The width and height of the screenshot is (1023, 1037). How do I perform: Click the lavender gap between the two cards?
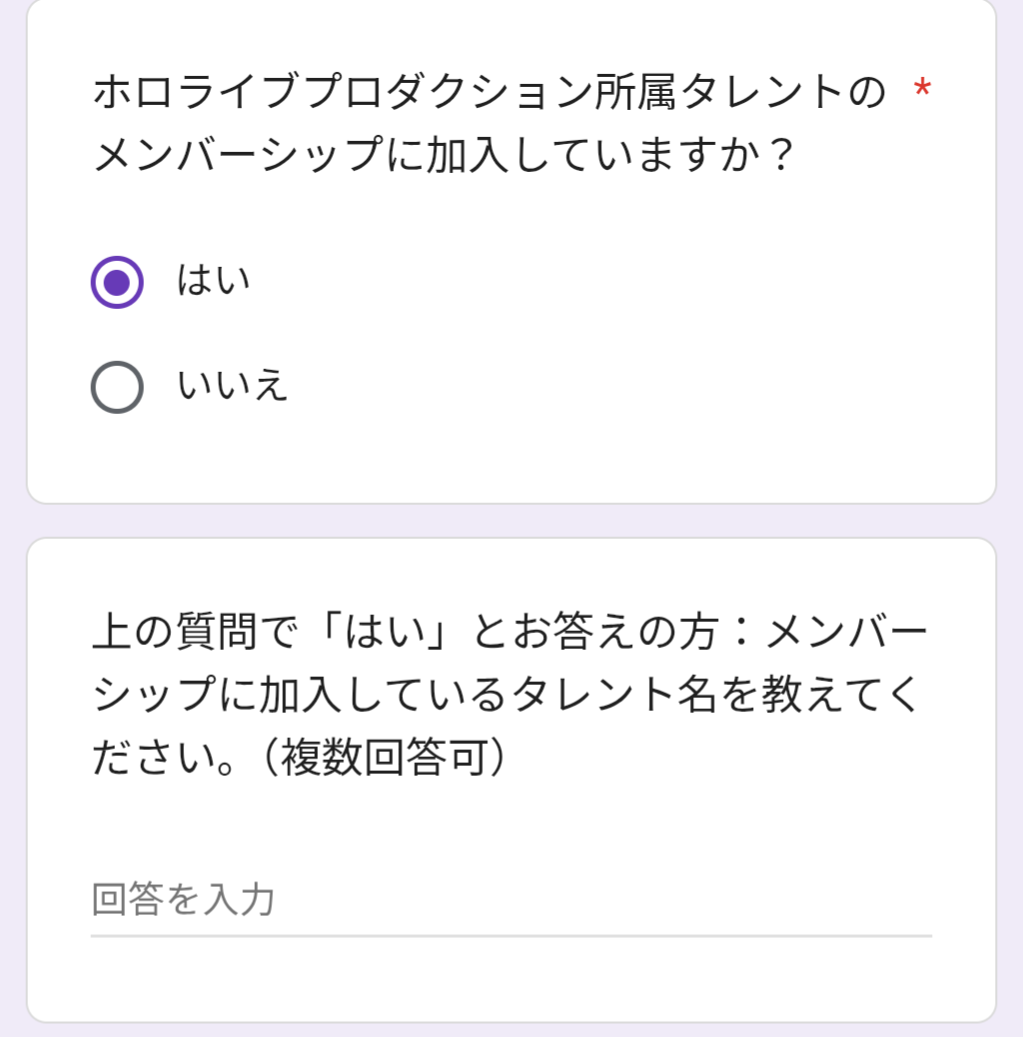click(x=510, y=521)
